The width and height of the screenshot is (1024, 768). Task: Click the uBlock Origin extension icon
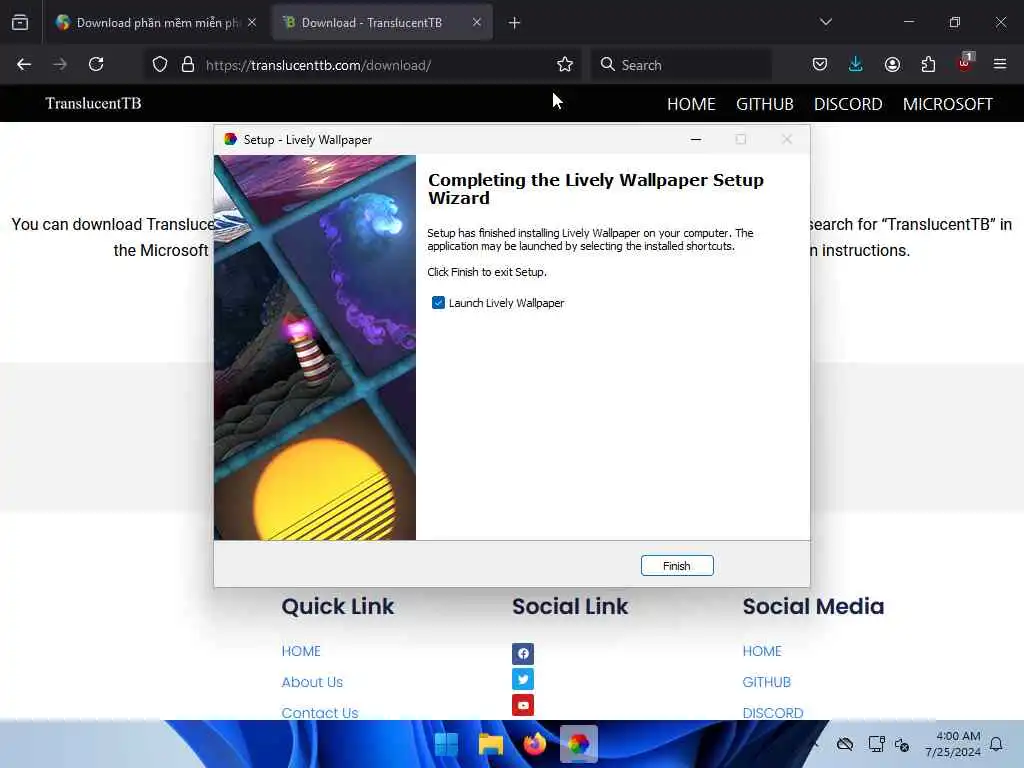[965, 63]
